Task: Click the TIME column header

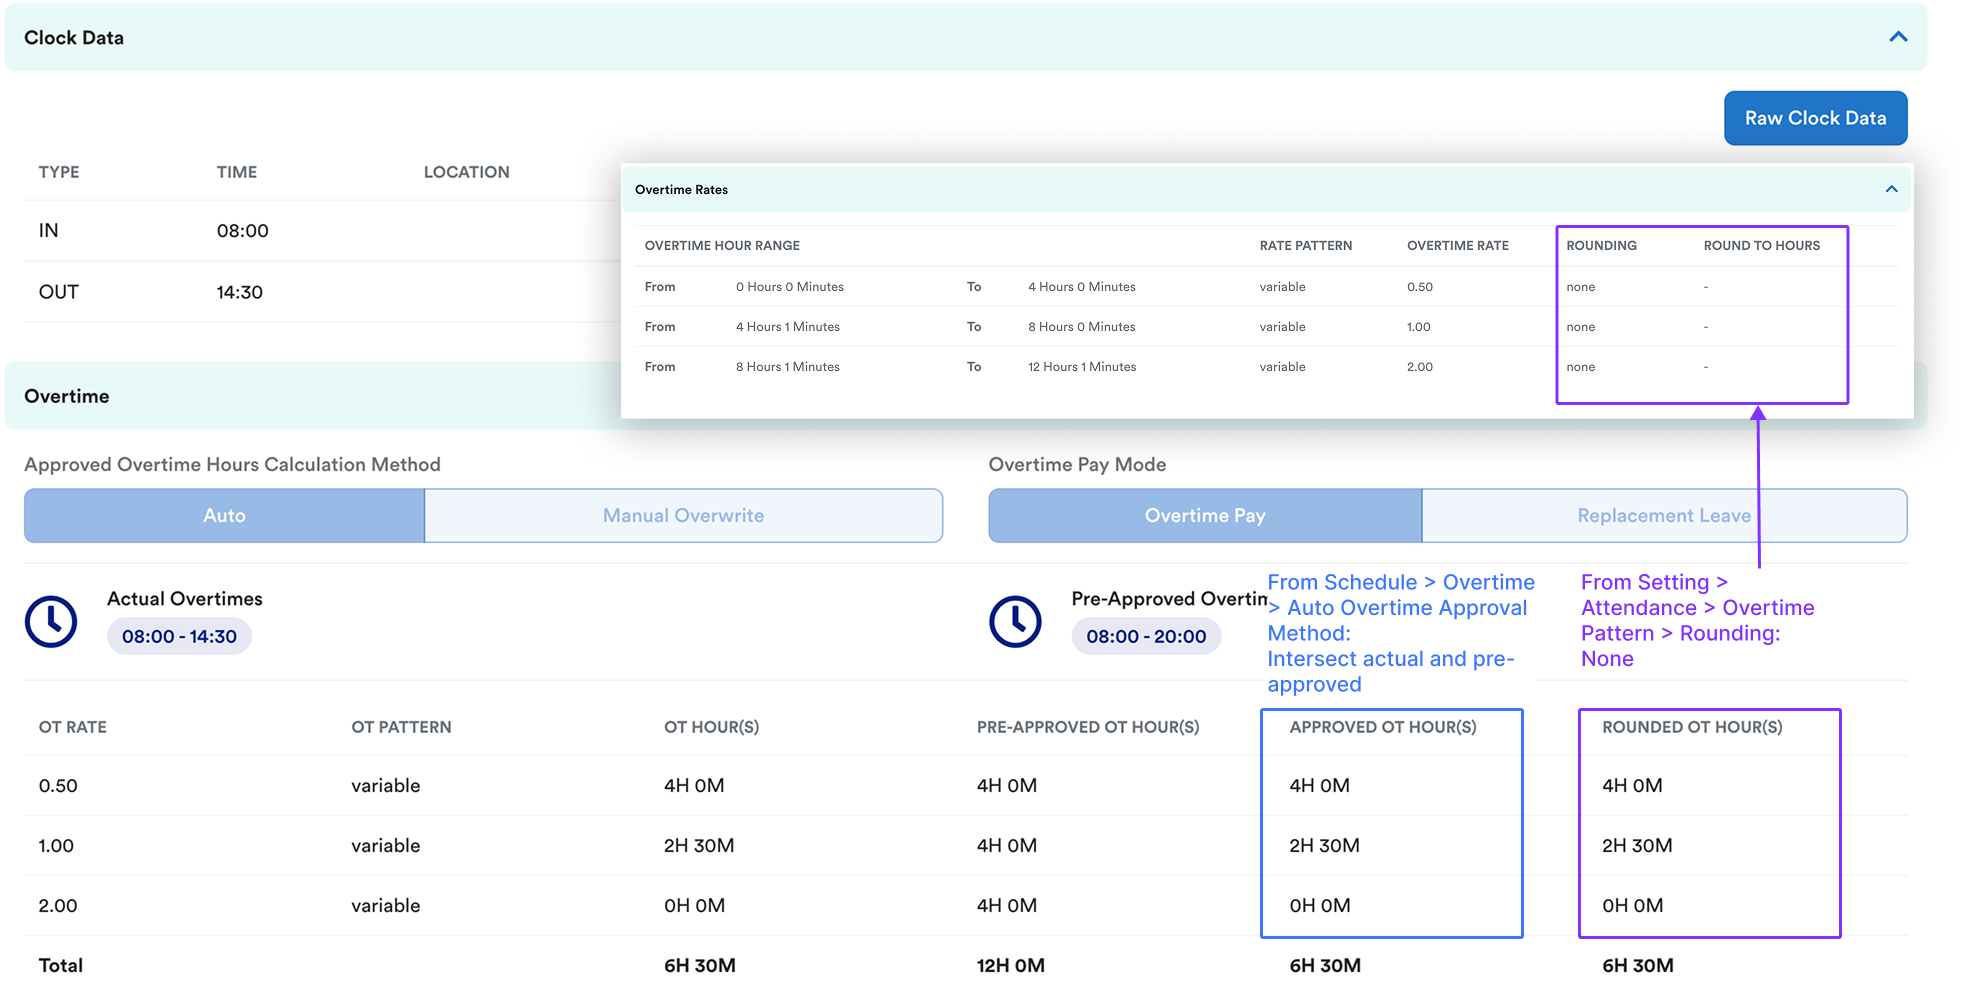Action: click(237, 172)
